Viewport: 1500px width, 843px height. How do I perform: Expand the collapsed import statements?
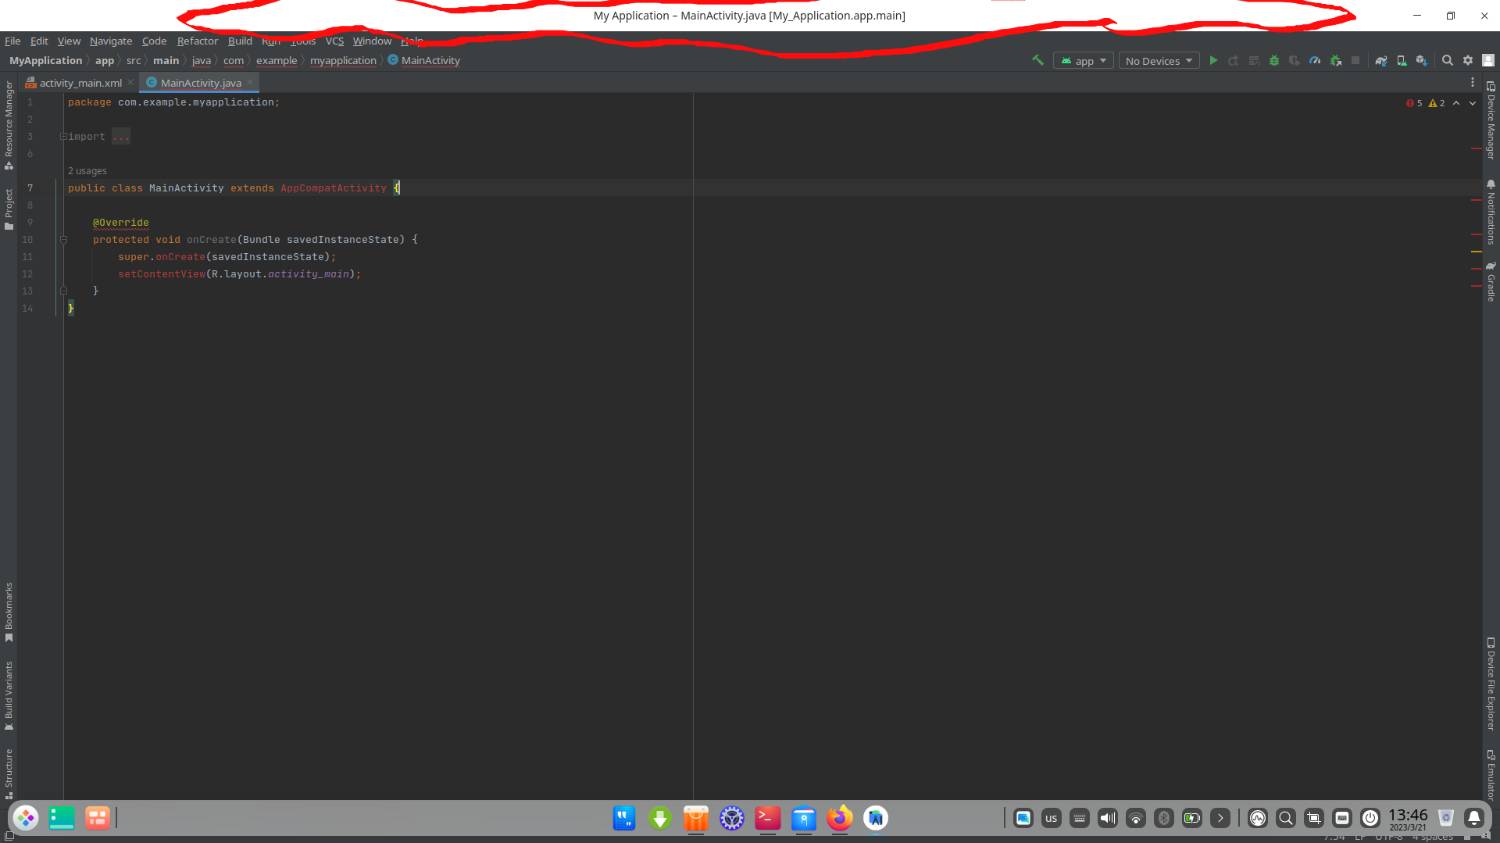(x=121, y=137)
